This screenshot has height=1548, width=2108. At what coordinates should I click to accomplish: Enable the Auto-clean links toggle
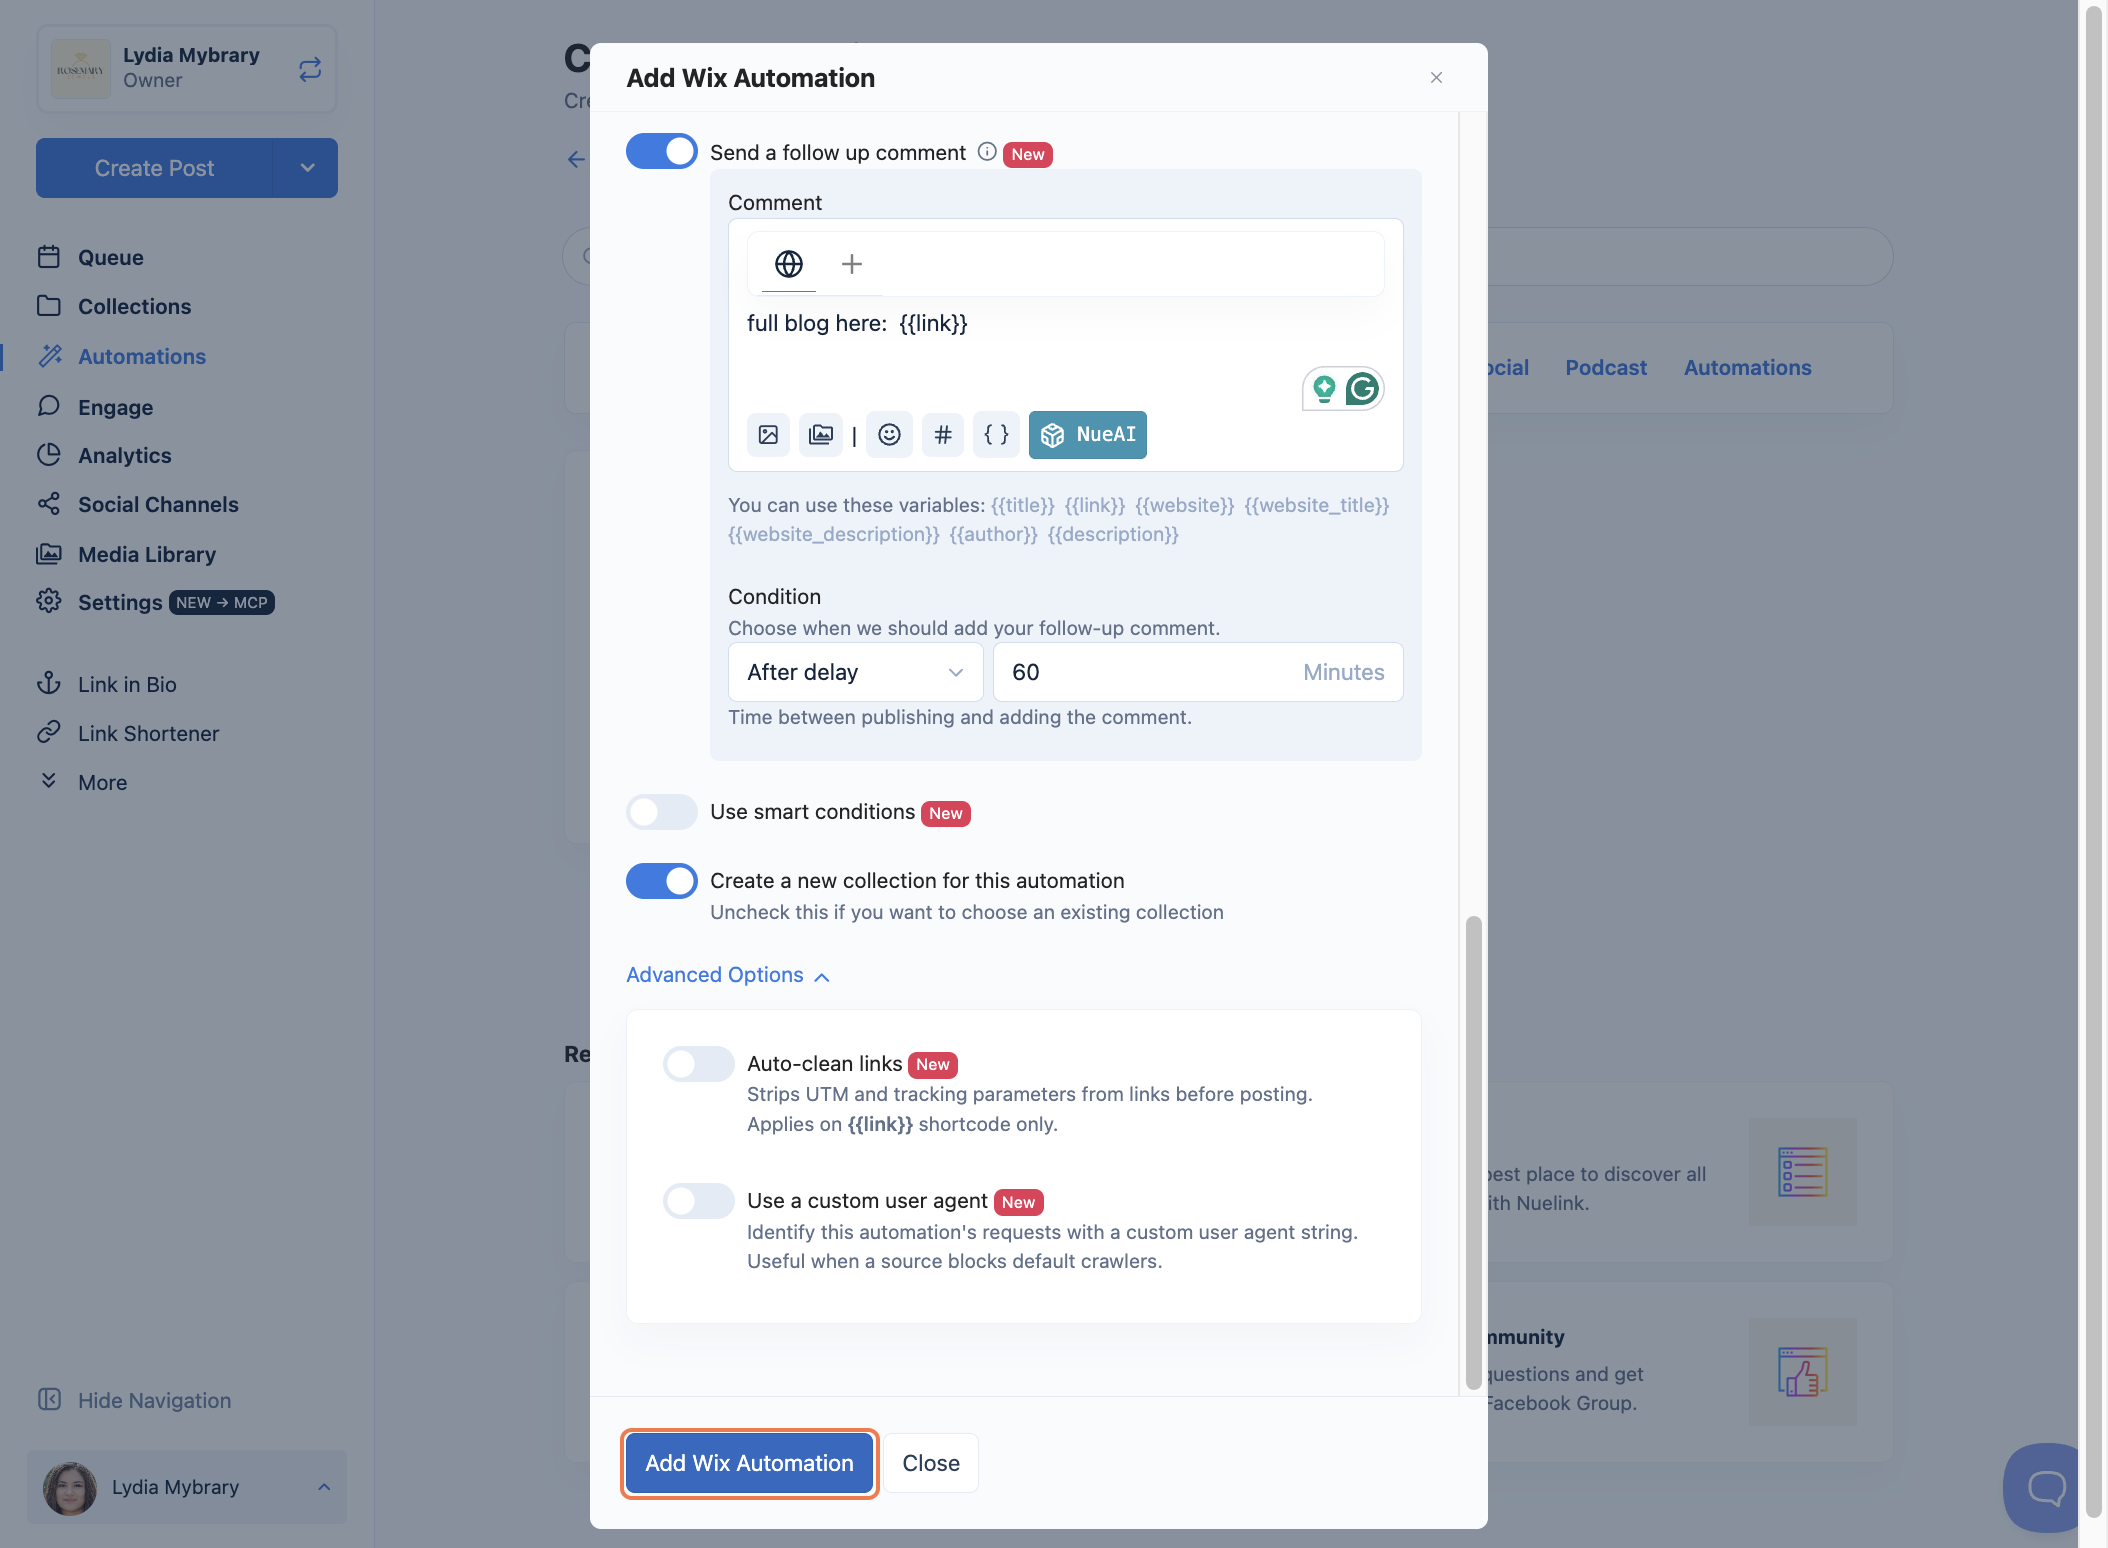(698, 1064)
